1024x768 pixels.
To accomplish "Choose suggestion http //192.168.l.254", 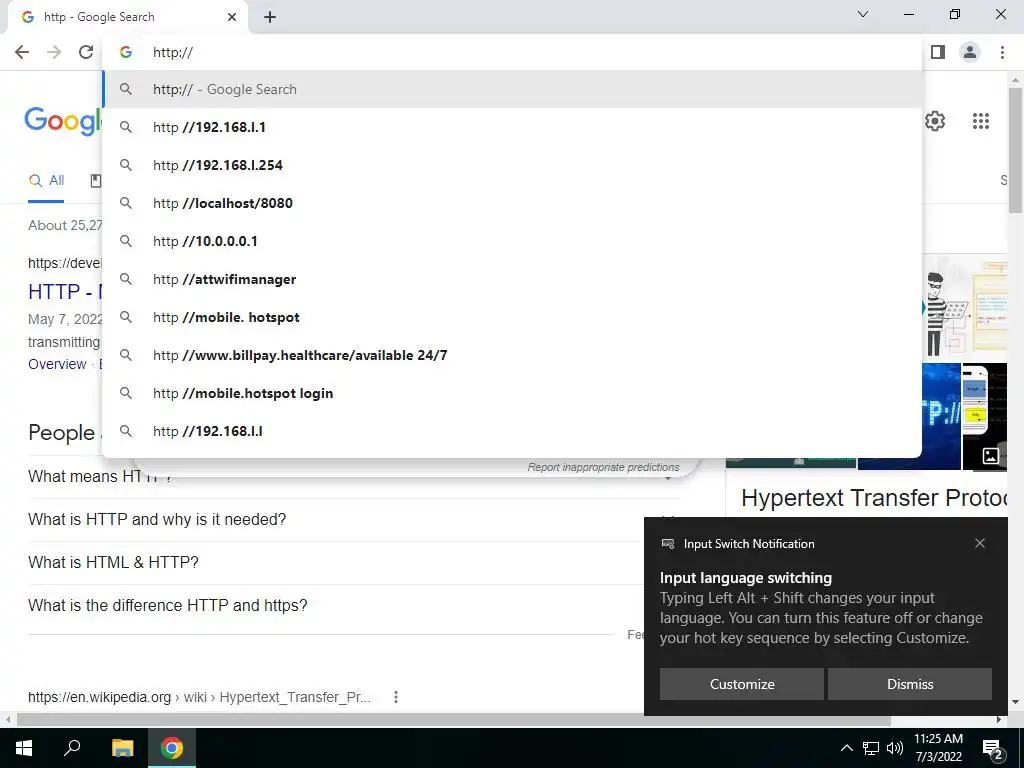I will point(513,165).
